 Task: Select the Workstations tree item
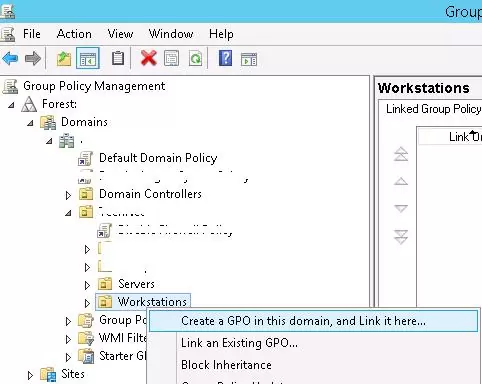(152, 302)
